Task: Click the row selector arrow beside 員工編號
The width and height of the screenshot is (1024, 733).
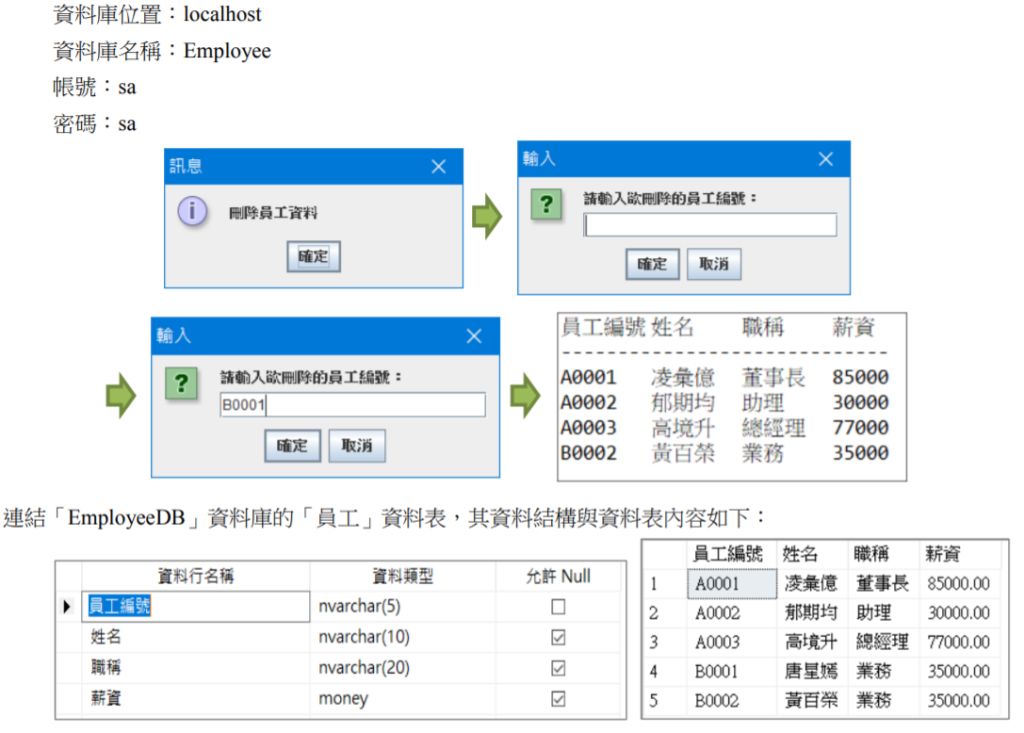Action: point(67,606)
